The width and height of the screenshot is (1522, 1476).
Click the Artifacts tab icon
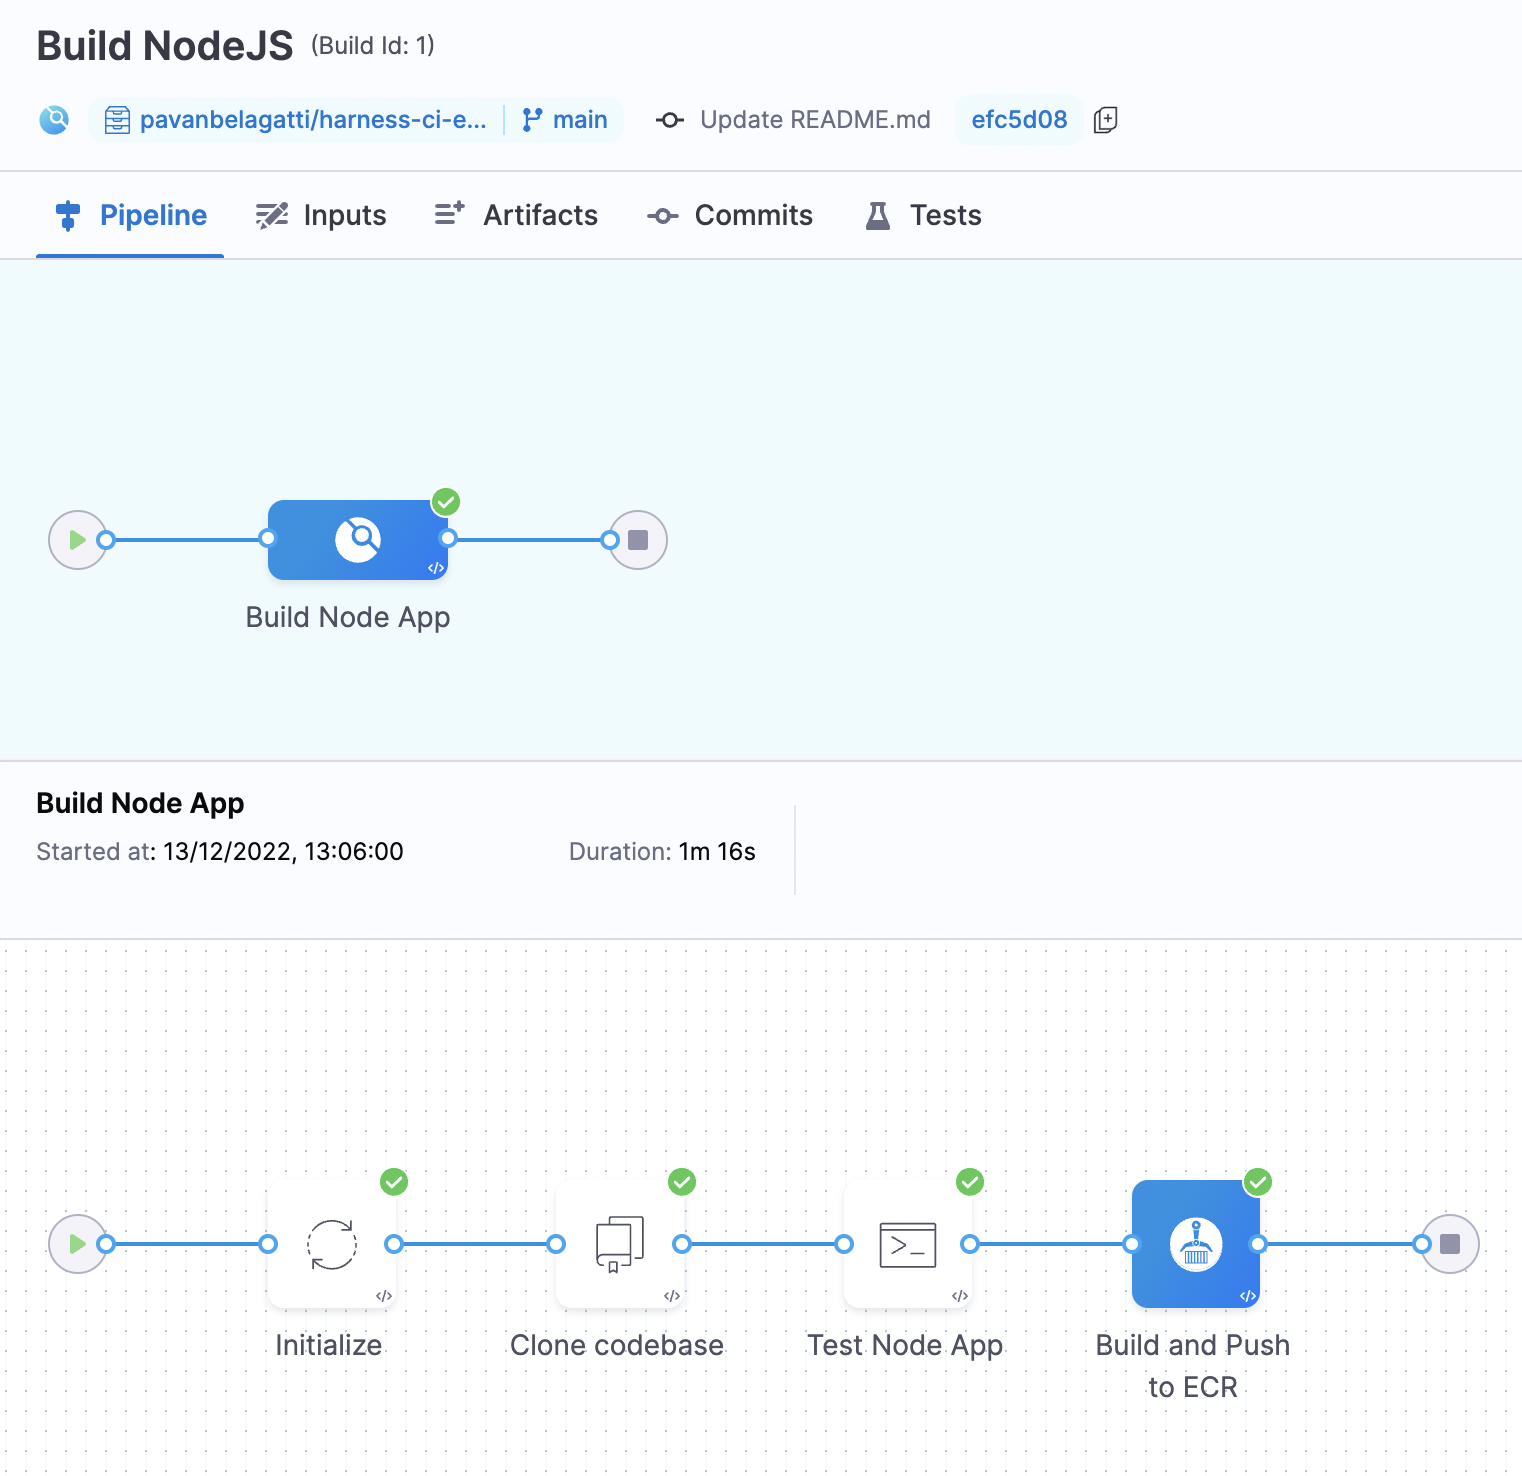pyautogui.click(x=449, y=214)
